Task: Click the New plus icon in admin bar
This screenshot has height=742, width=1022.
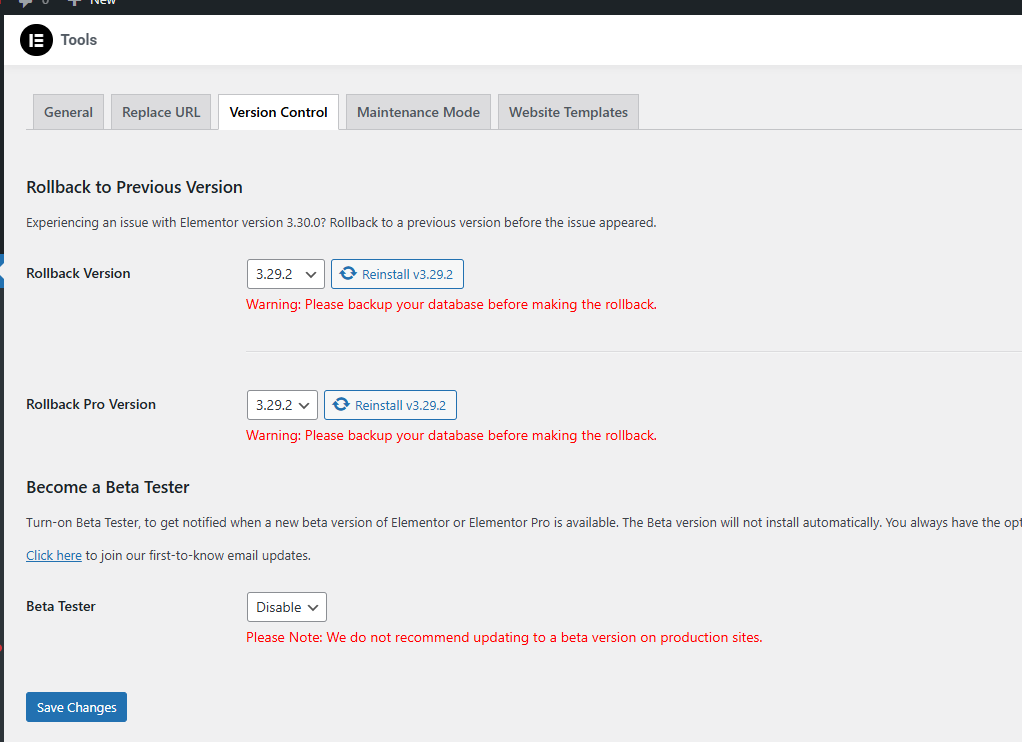Action: [x=74, y=3]
